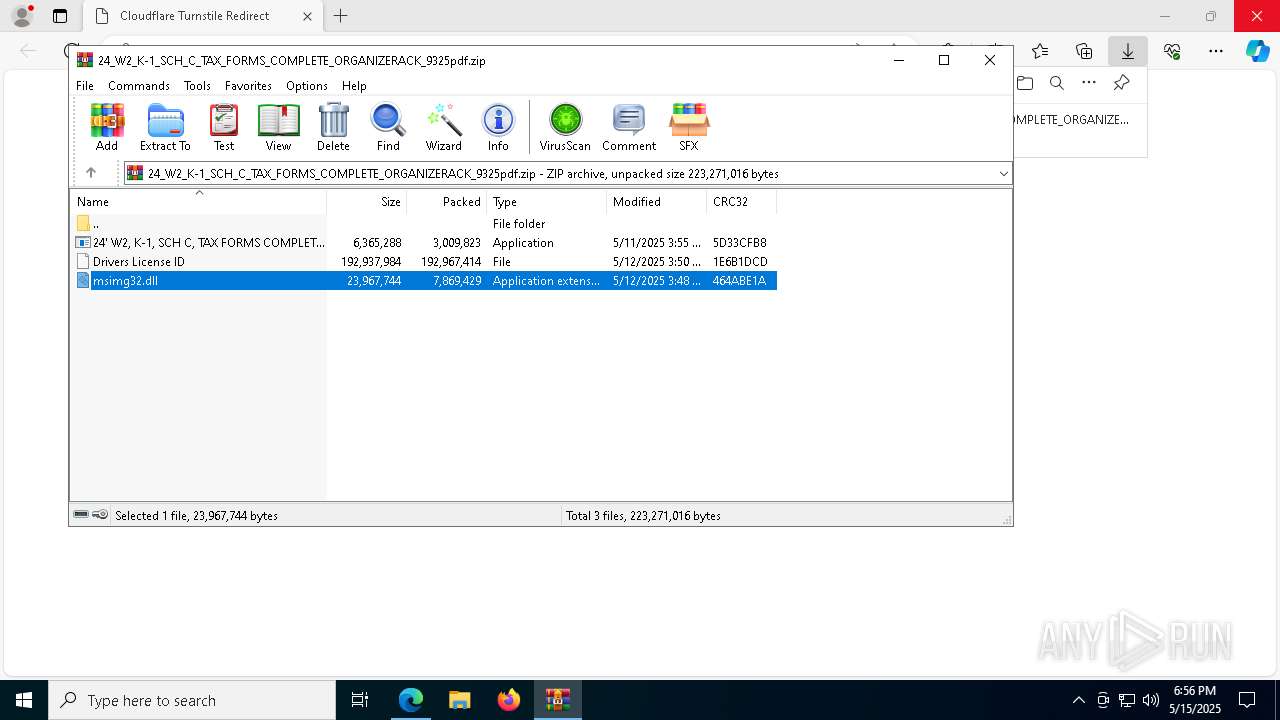Open Edge downloads icon
The width and height of the screenshot is (1280, 720).
tap(1128, 51)
